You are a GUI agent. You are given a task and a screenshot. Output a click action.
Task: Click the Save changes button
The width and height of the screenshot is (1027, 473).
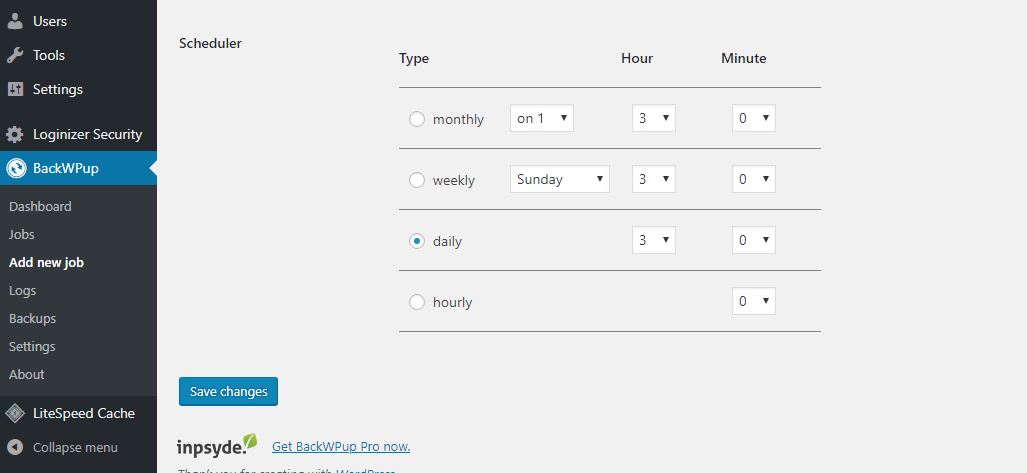228,391
